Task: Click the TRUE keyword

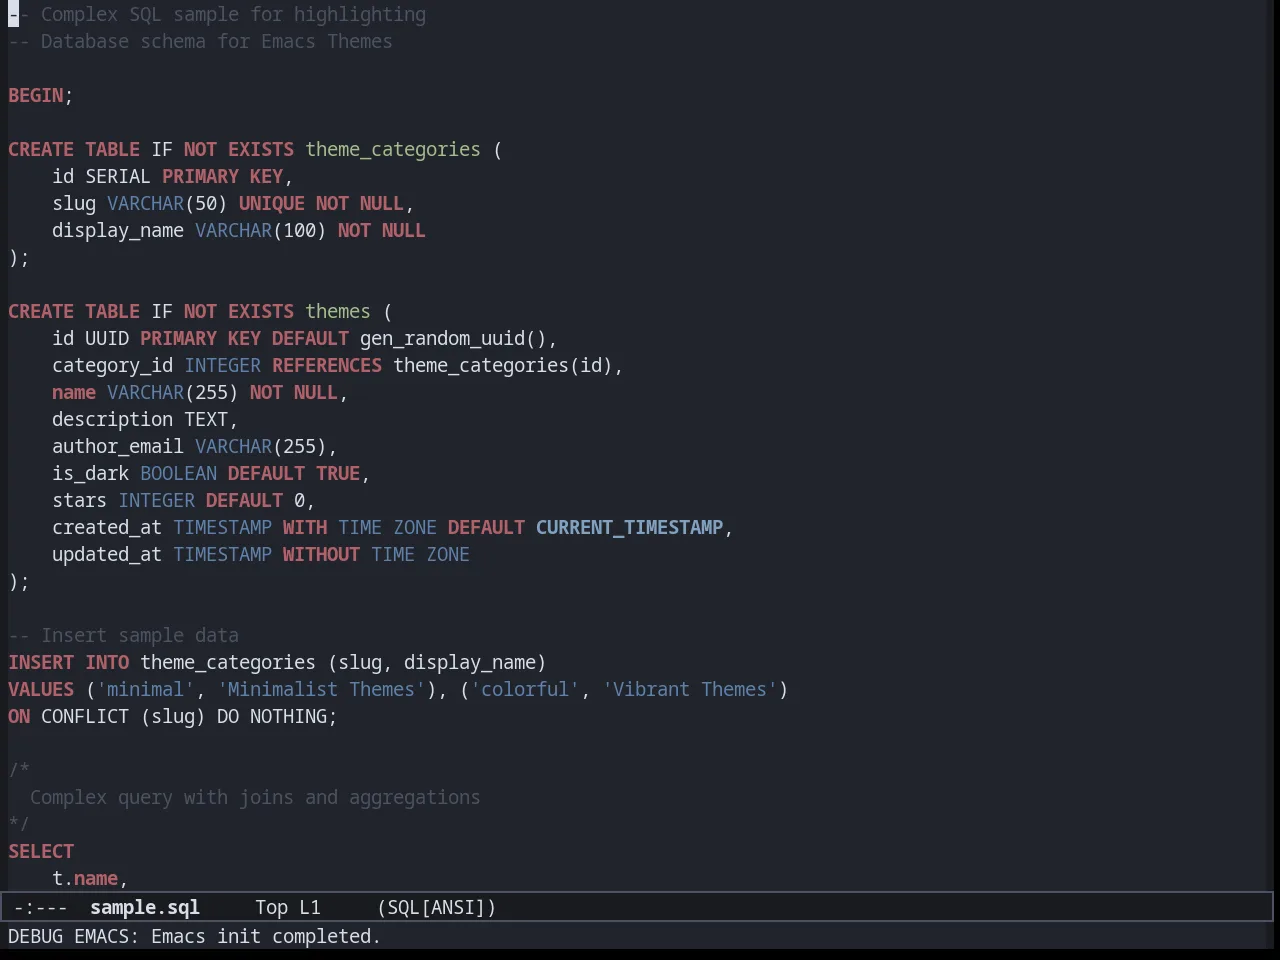Action: tap(338, 473)
